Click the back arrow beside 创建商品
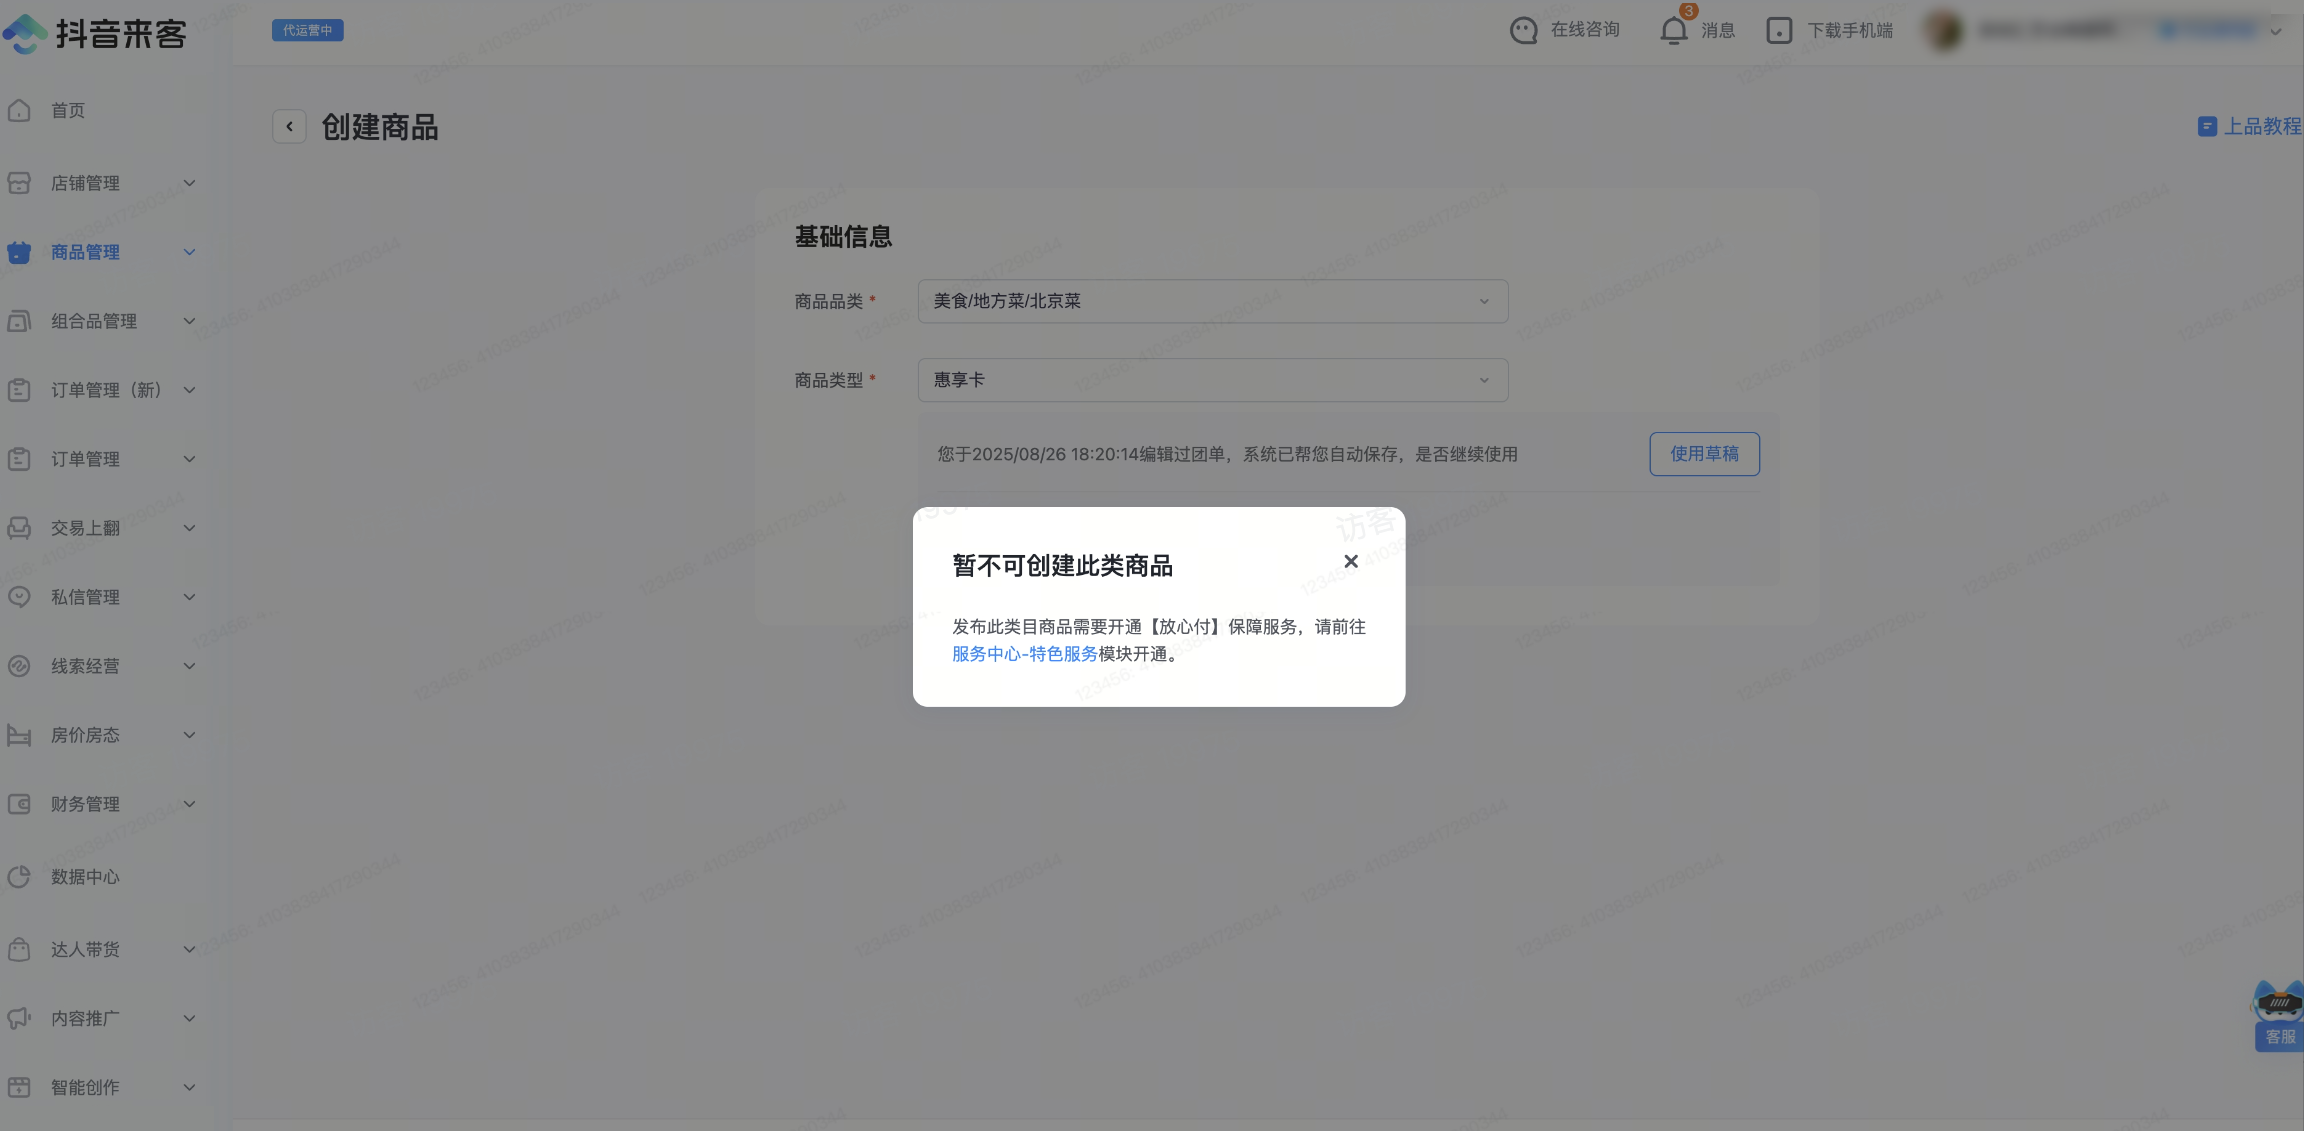 point(289,127)
